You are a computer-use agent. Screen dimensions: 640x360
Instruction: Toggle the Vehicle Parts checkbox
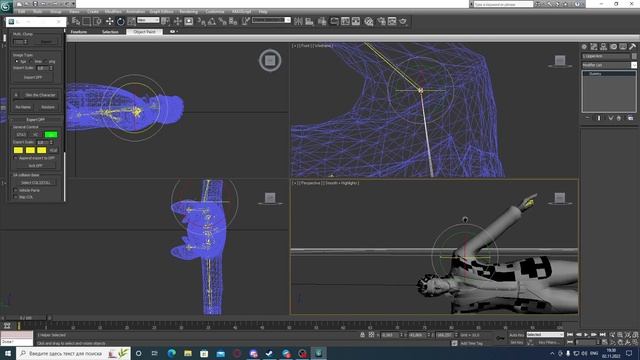pos(16,190)
